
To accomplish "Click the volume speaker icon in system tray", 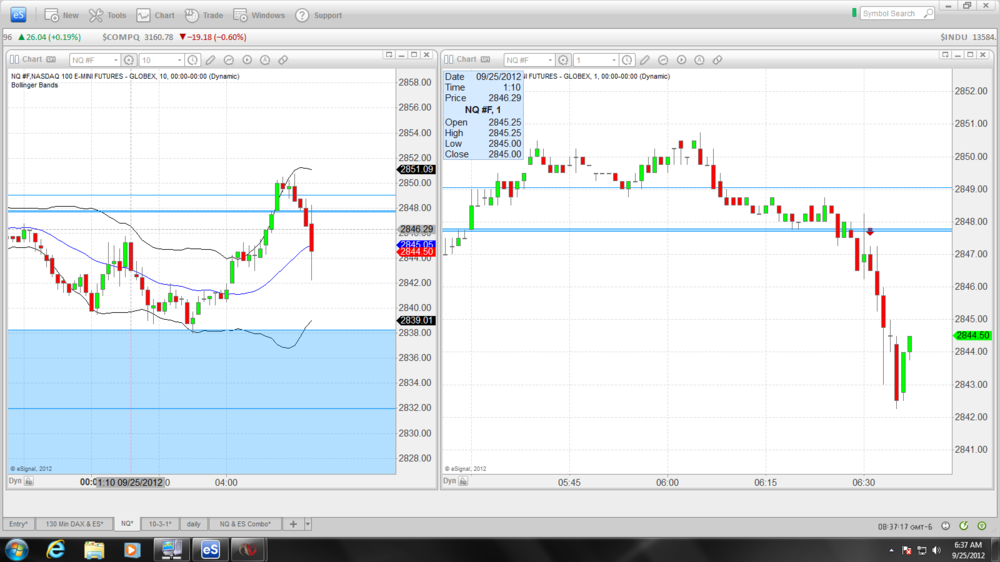I will [x=936, y=550].
